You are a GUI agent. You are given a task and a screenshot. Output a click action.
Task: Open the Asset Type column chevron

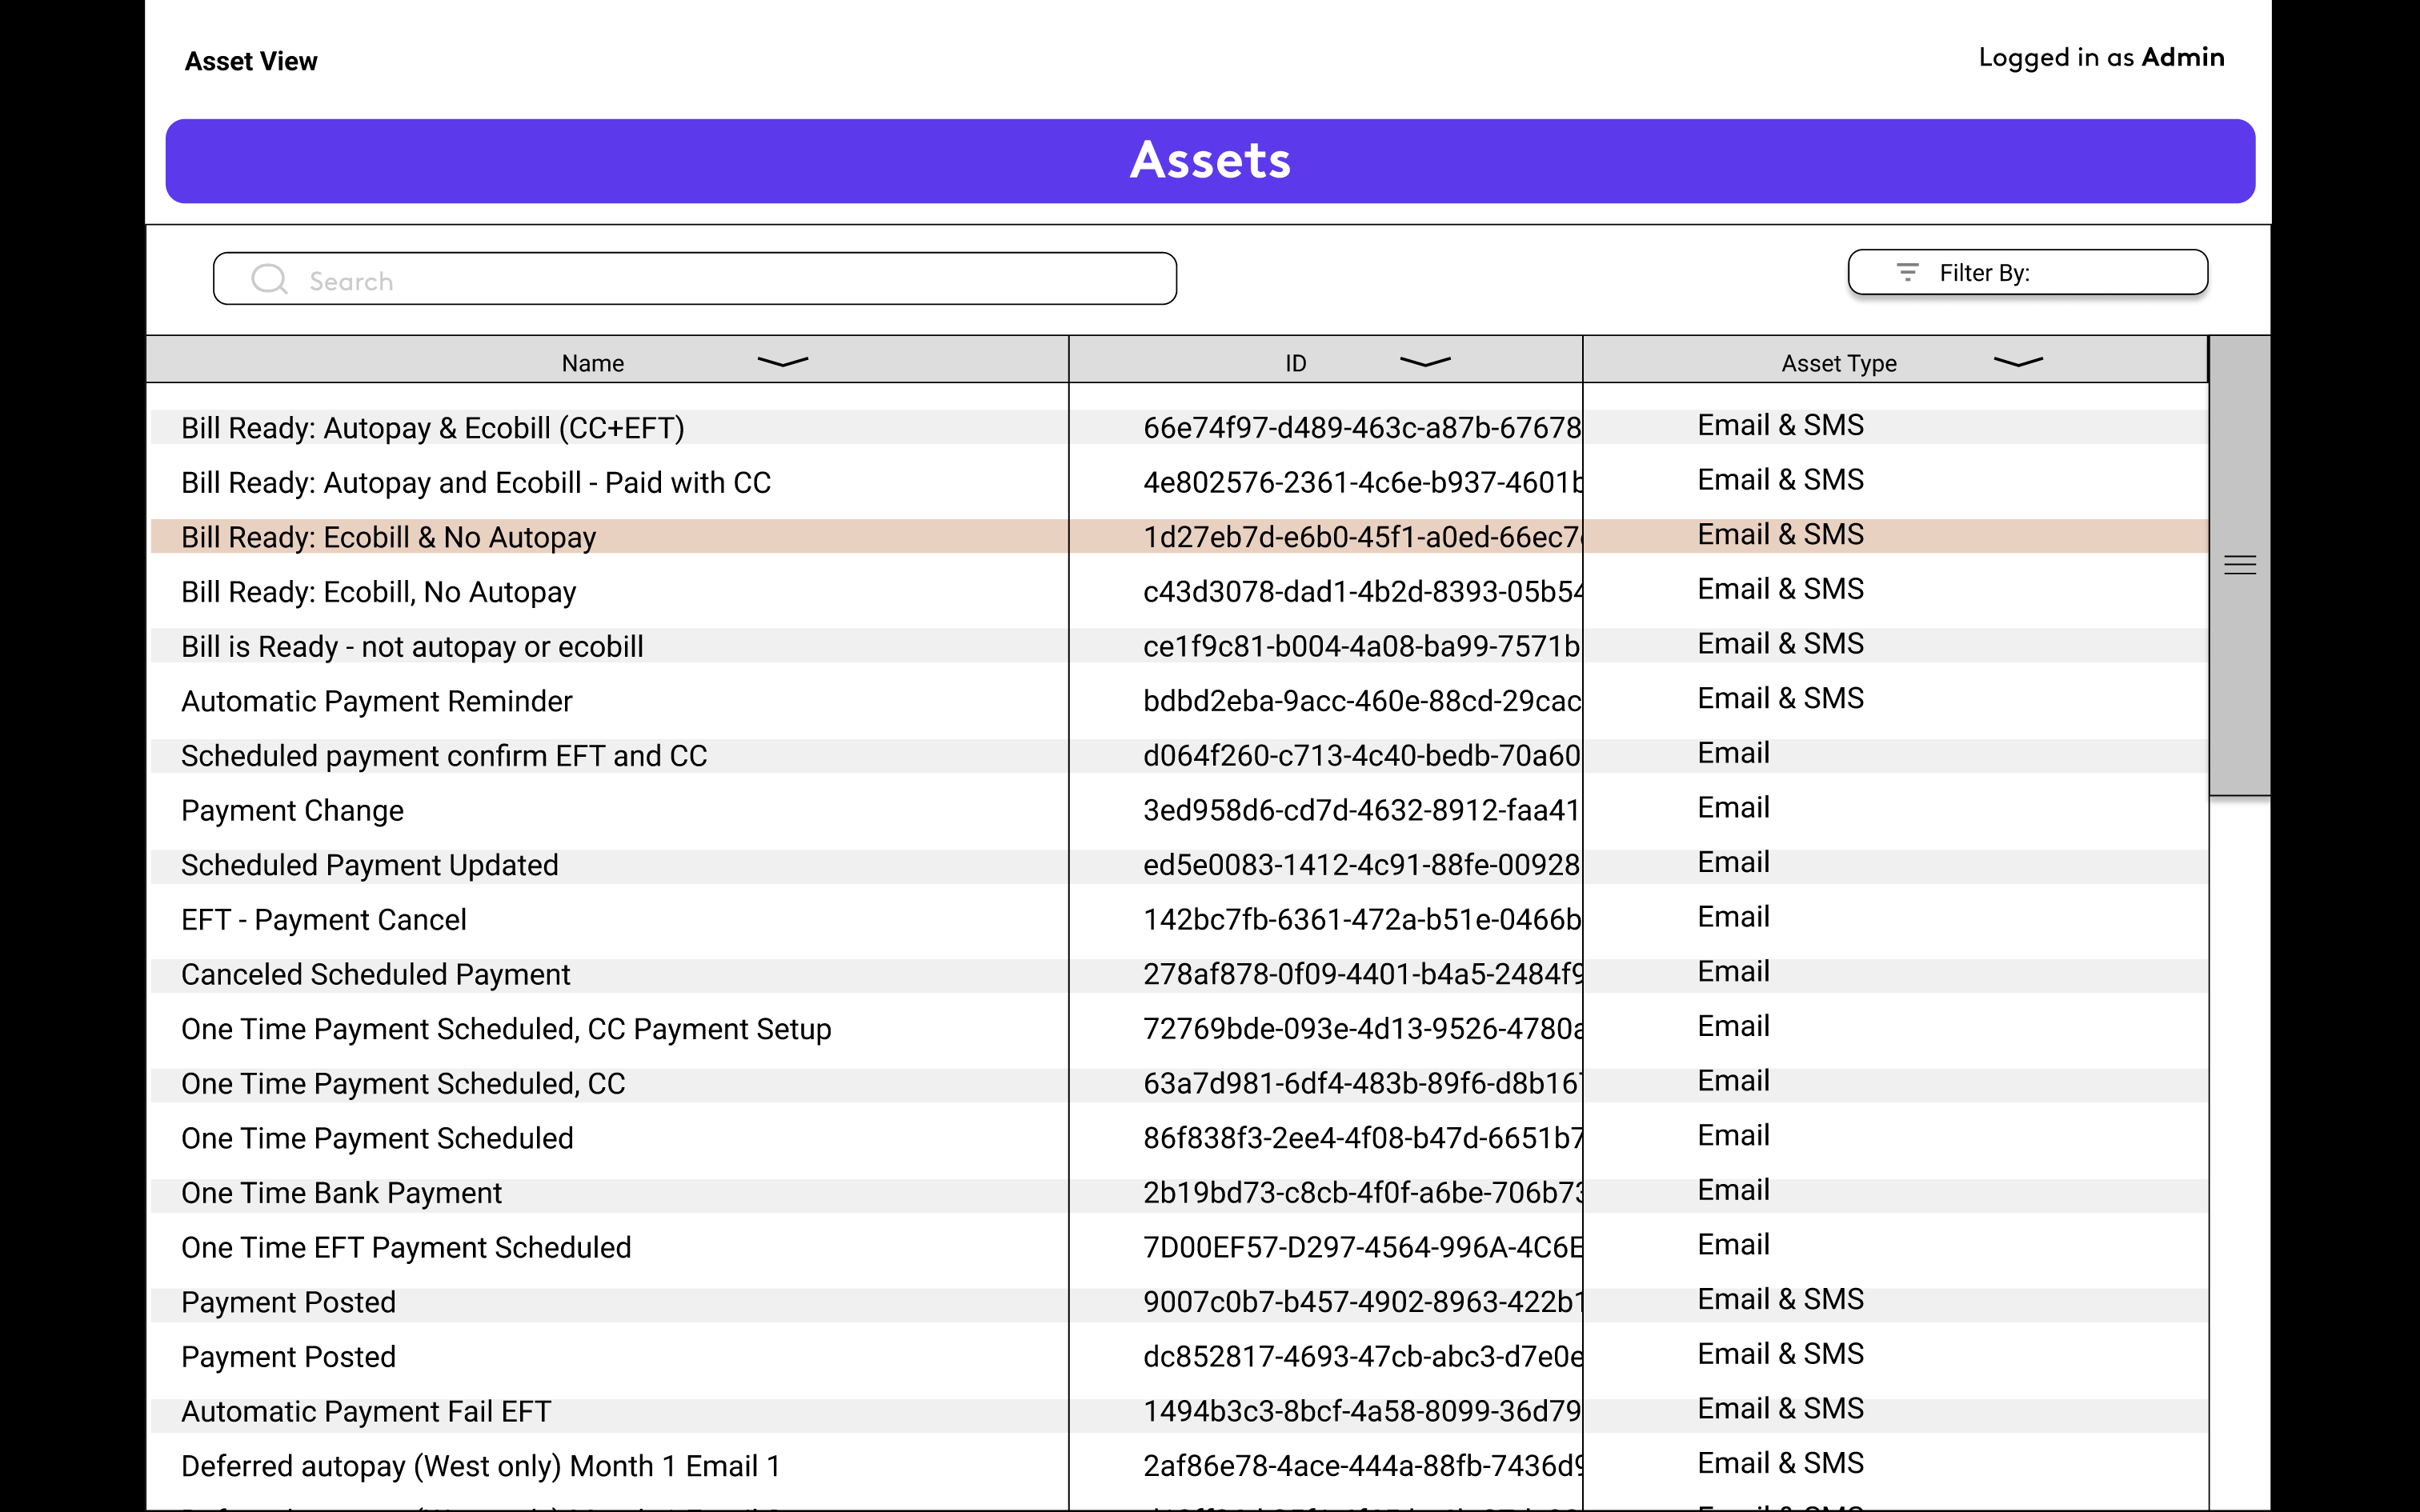click(2018, 362)
